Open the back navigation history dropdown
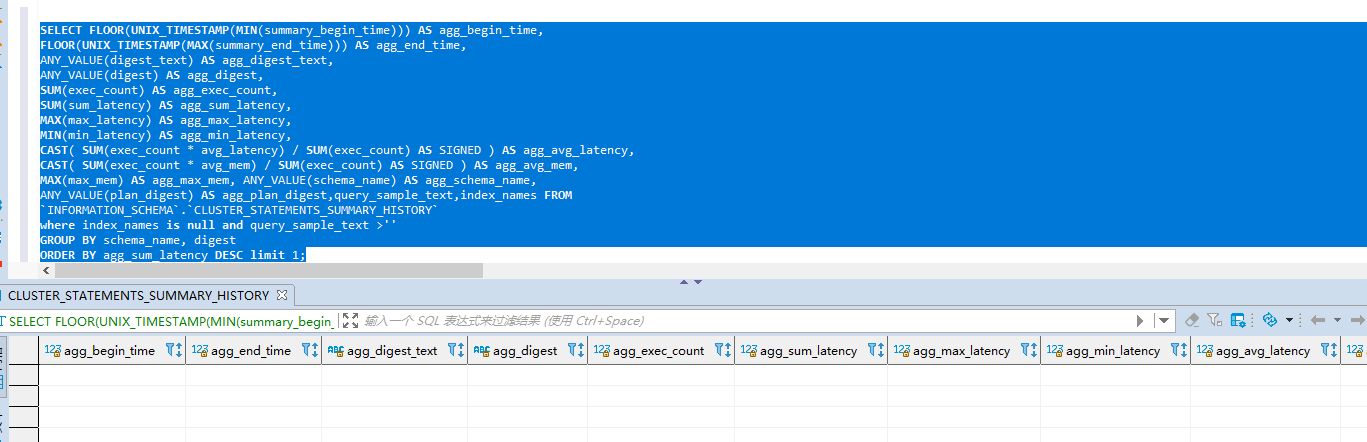Viewport: 1367px width, 442px height. click(1335, 320)
